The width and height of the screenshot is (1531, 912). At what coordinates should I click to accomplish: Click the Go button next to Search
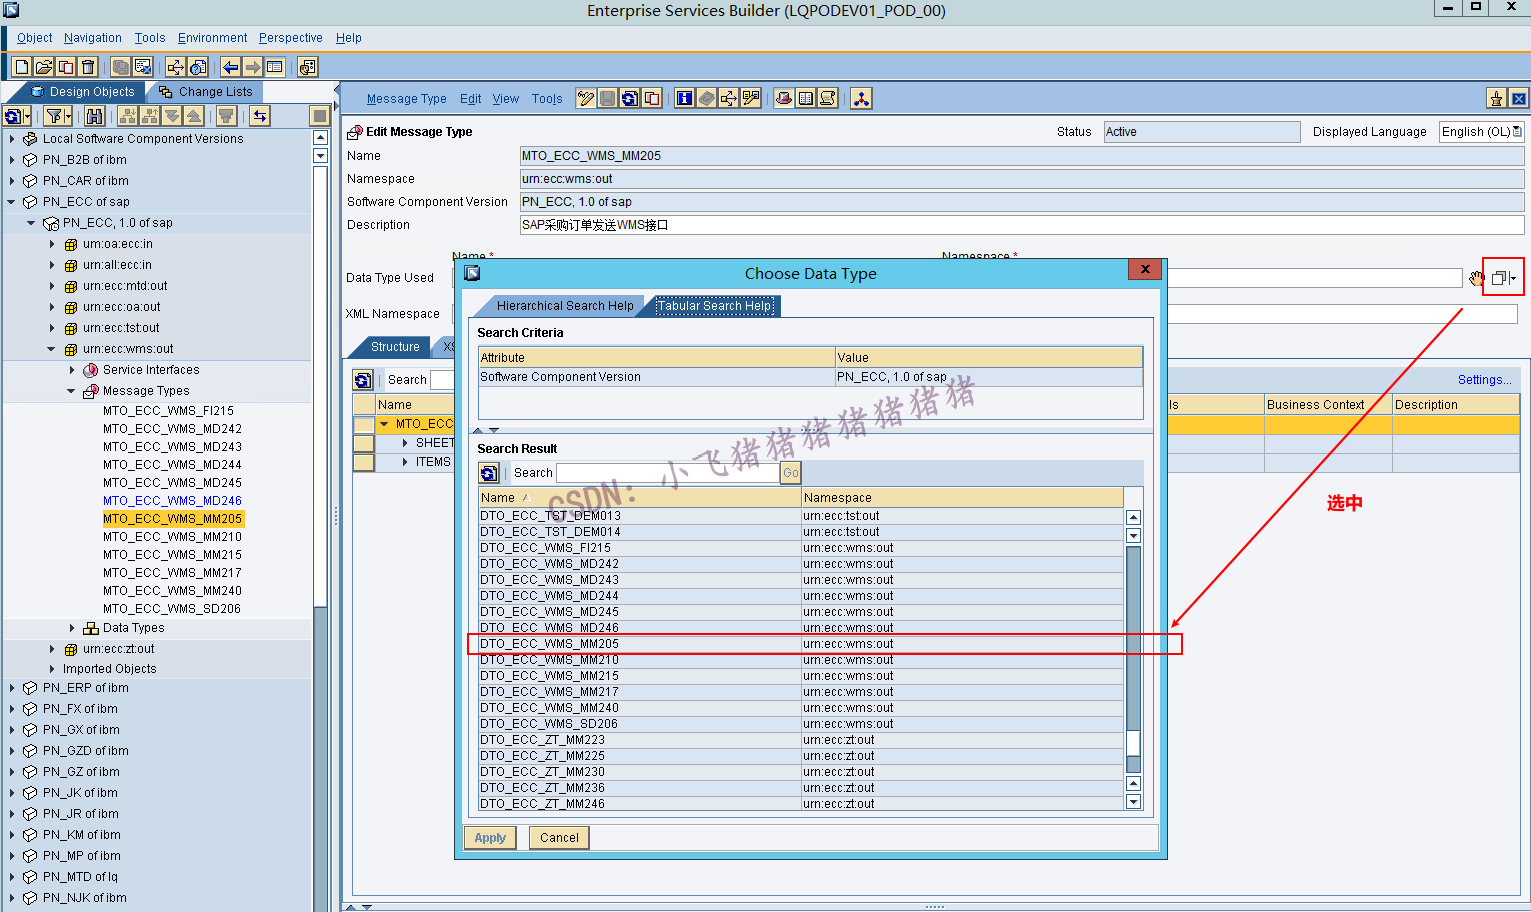(x=791, y=473)
